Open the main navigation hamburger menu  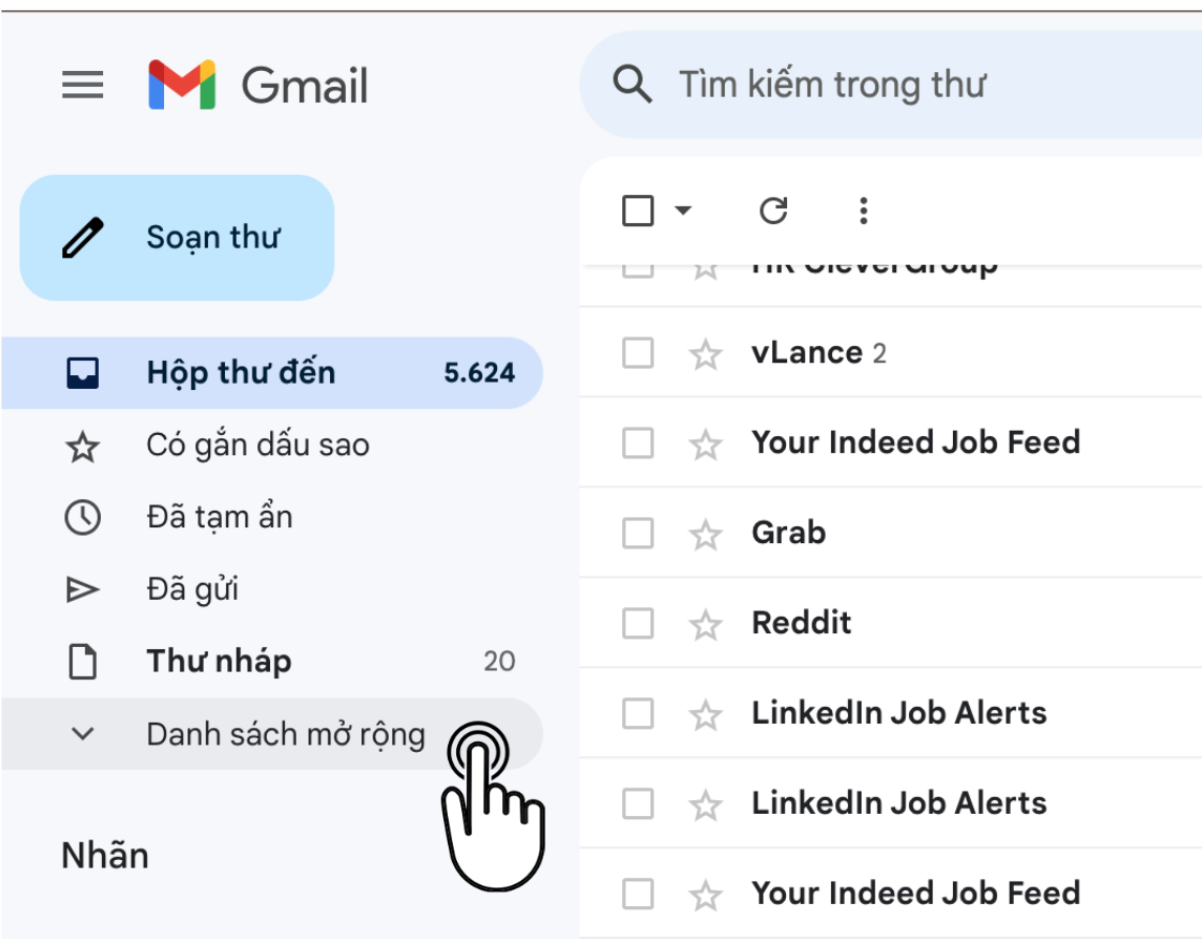(83, 85)
